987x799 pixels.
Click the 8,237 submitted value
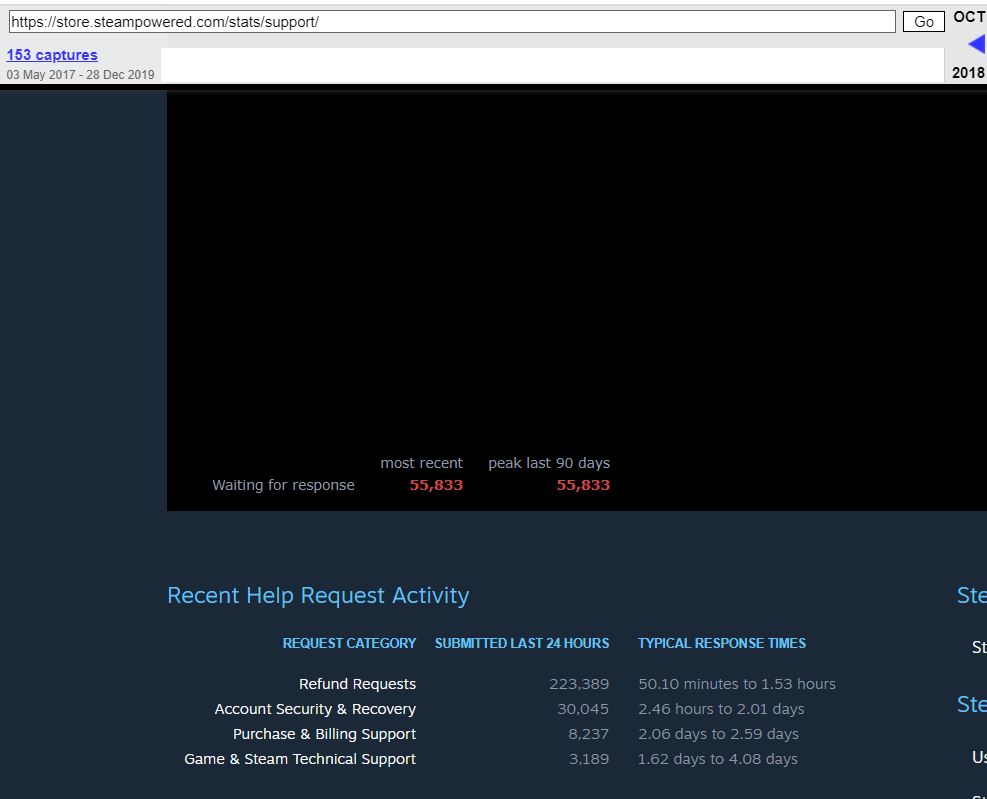click(589, 734)
